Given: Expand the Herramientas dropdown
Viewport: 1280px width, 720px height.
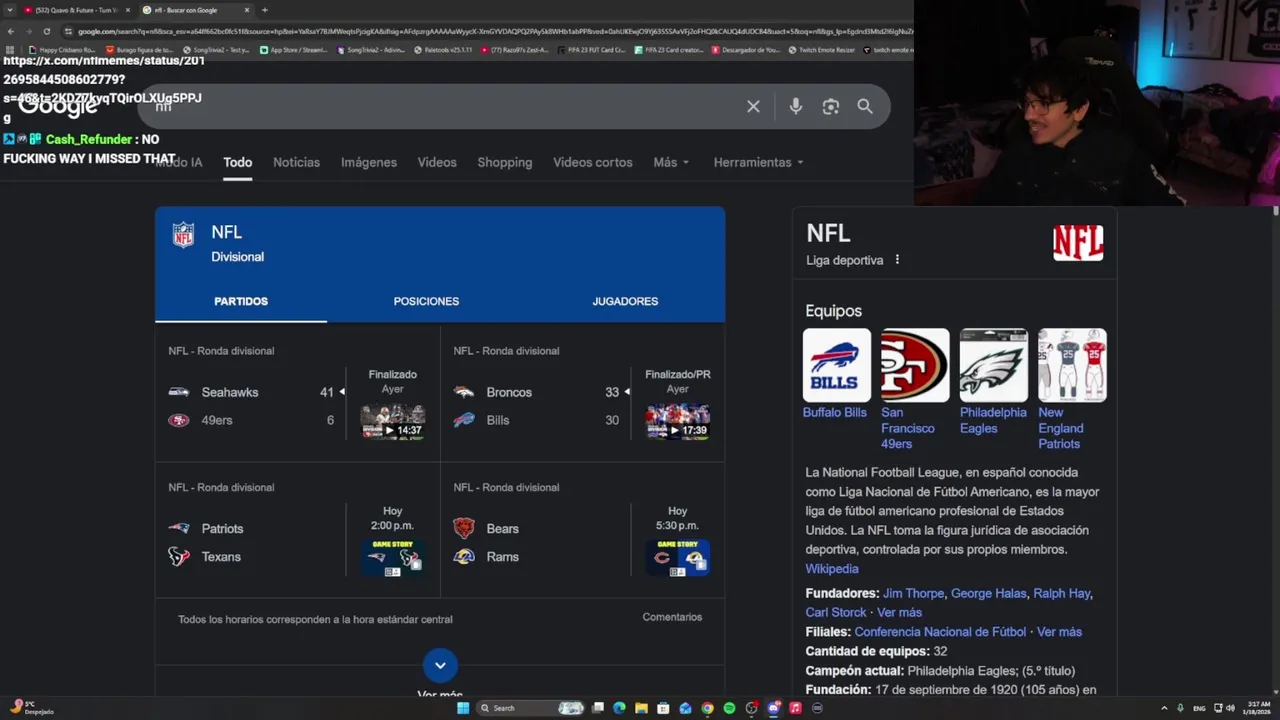Looking at the screenshot, I should [x=759, y=162].
